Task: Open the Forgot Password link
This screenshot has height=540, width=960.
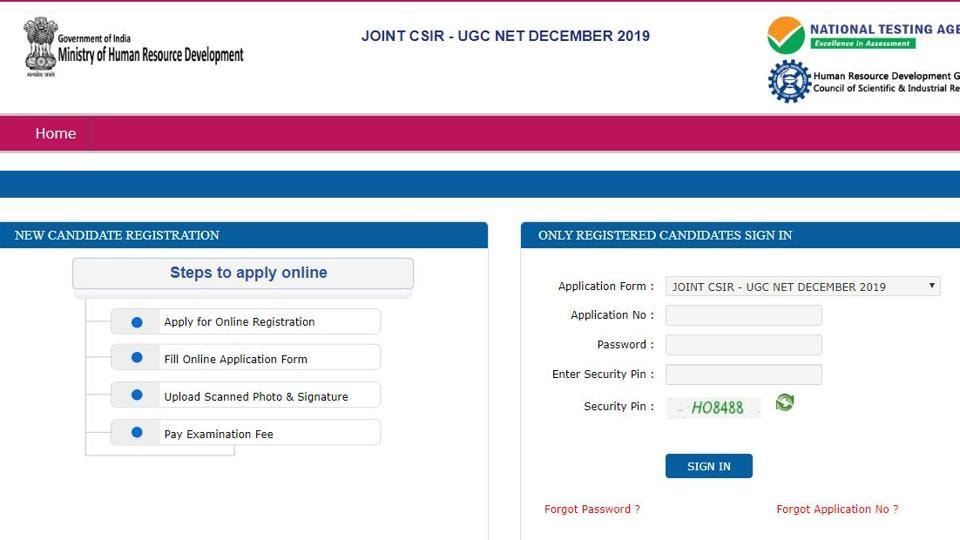Action: (592, 509)
